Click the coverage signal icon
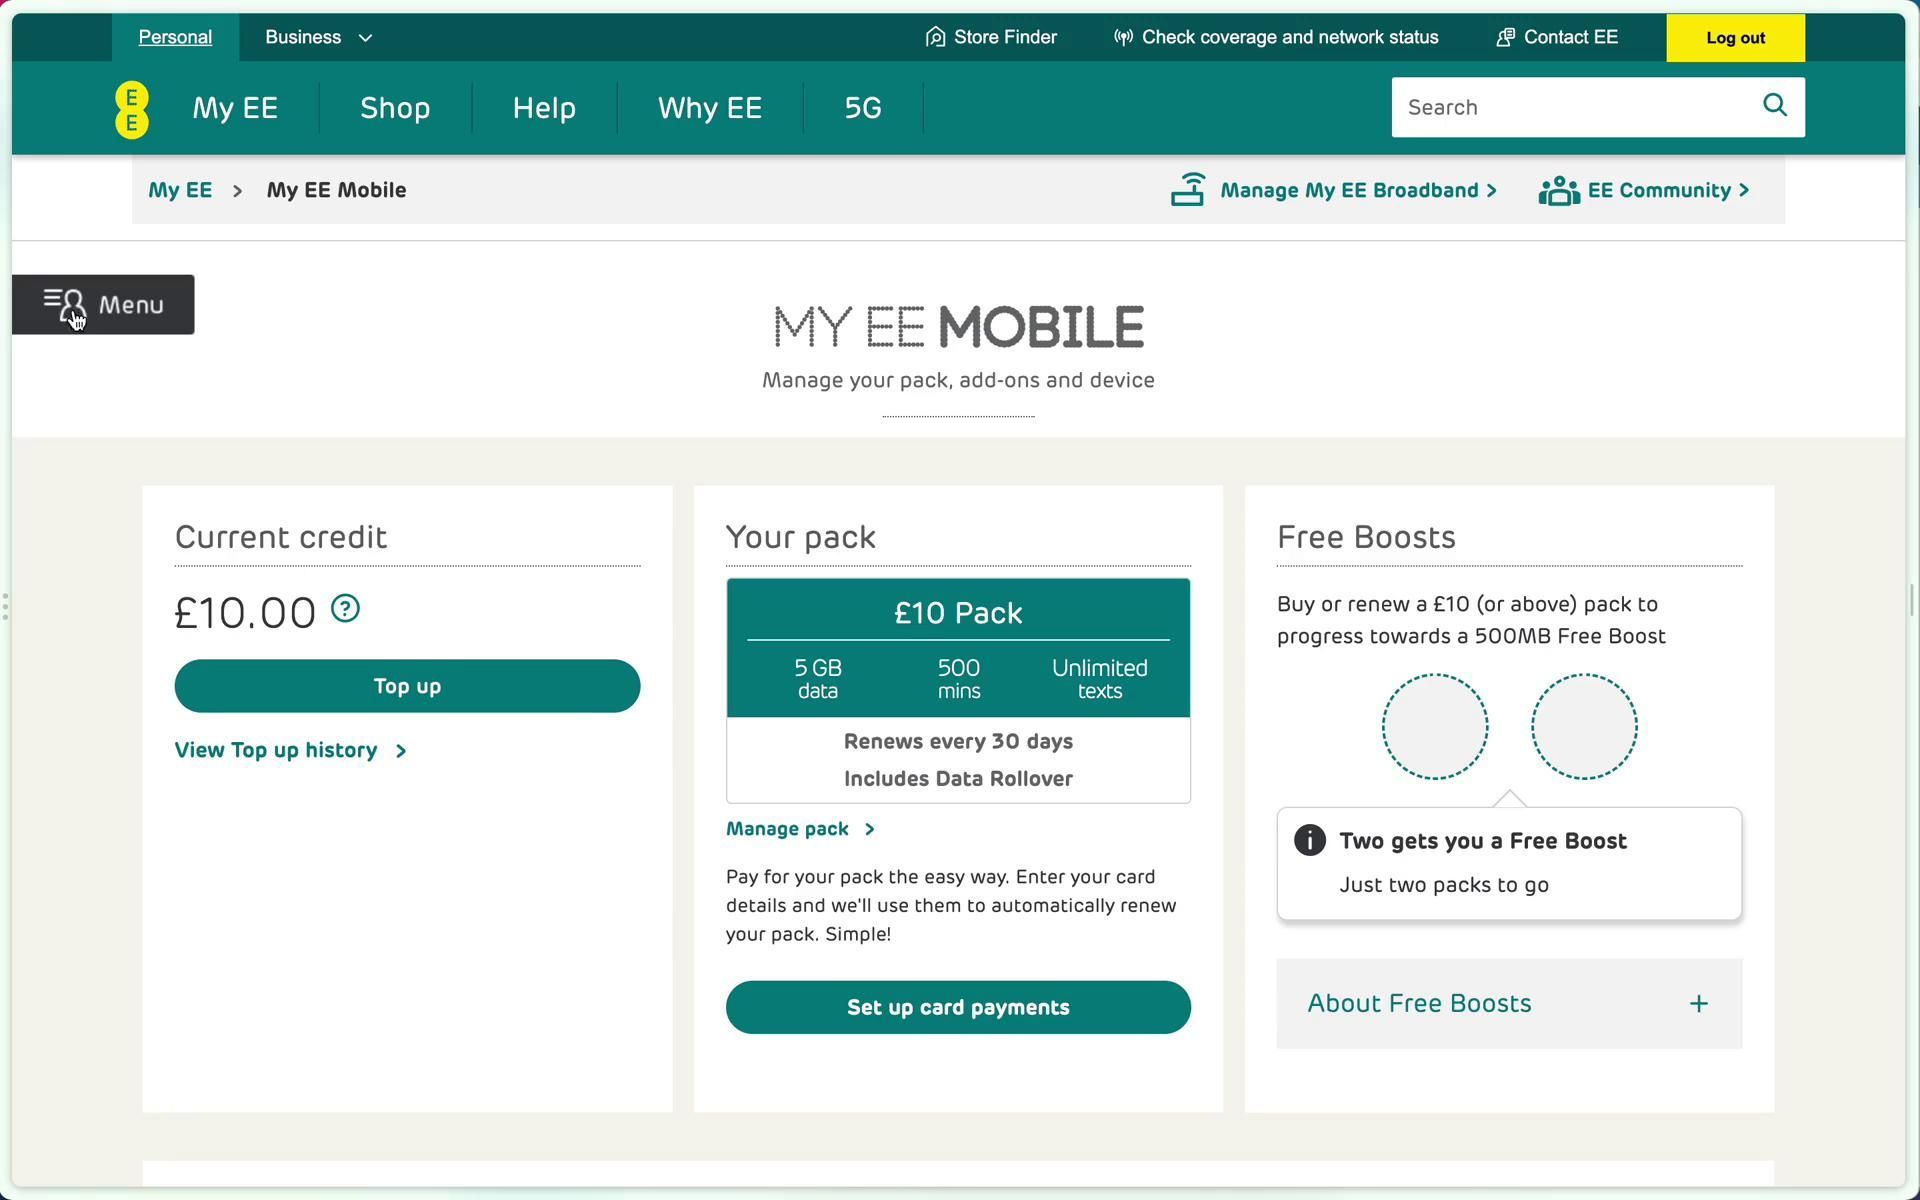Viewport: 1920px width, 1200px height. pyautogui.click(x=1123, y=37)
